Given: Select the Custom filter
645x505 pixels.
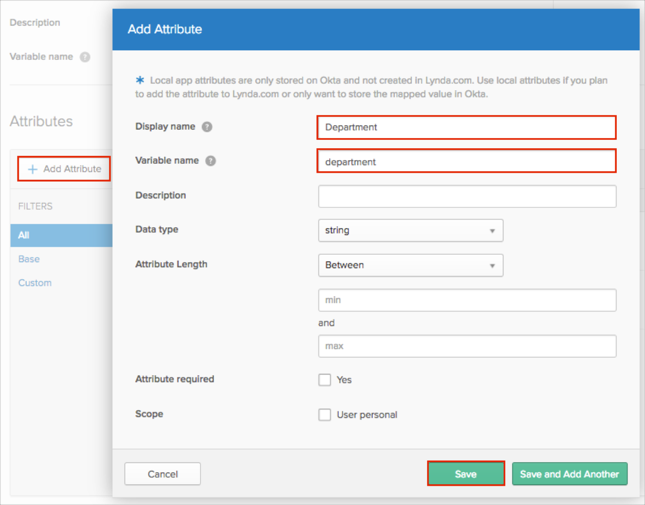Looking at the screenshot, I should 35,283.
